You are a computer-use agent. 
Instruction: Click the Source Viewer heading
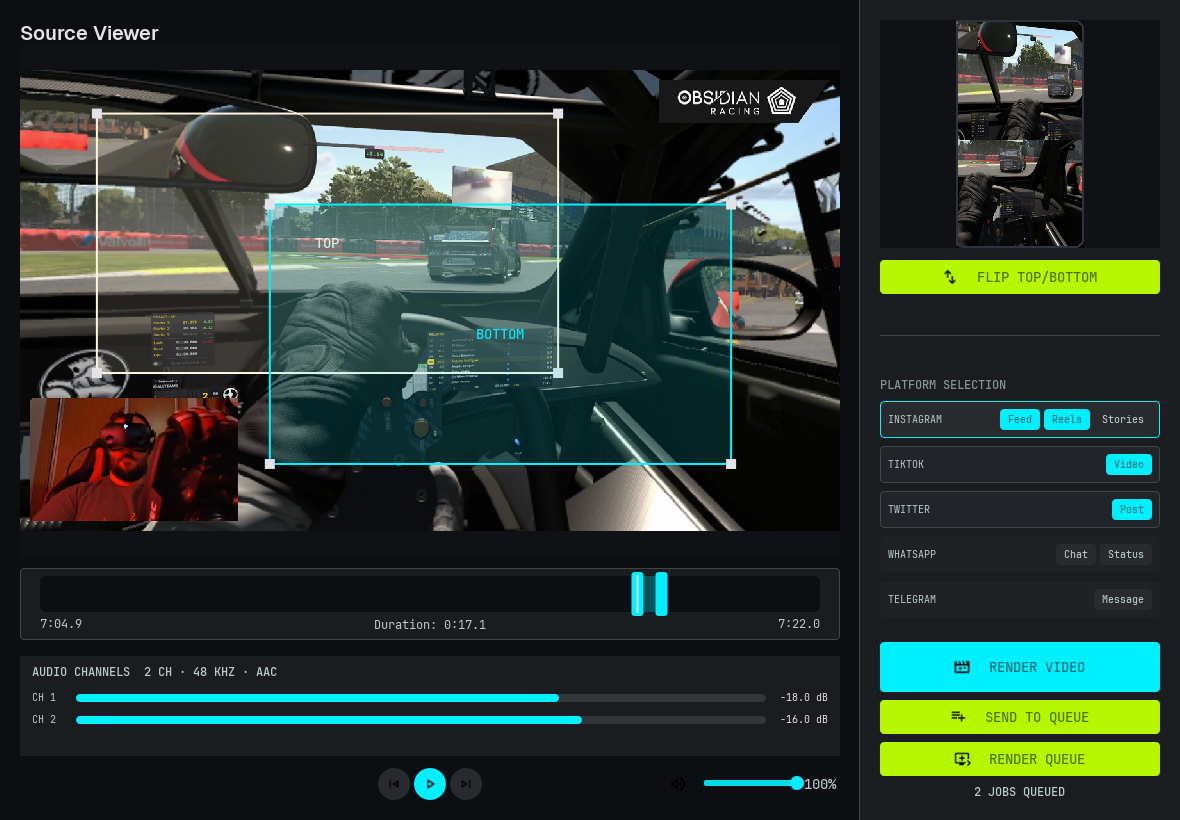90,33
